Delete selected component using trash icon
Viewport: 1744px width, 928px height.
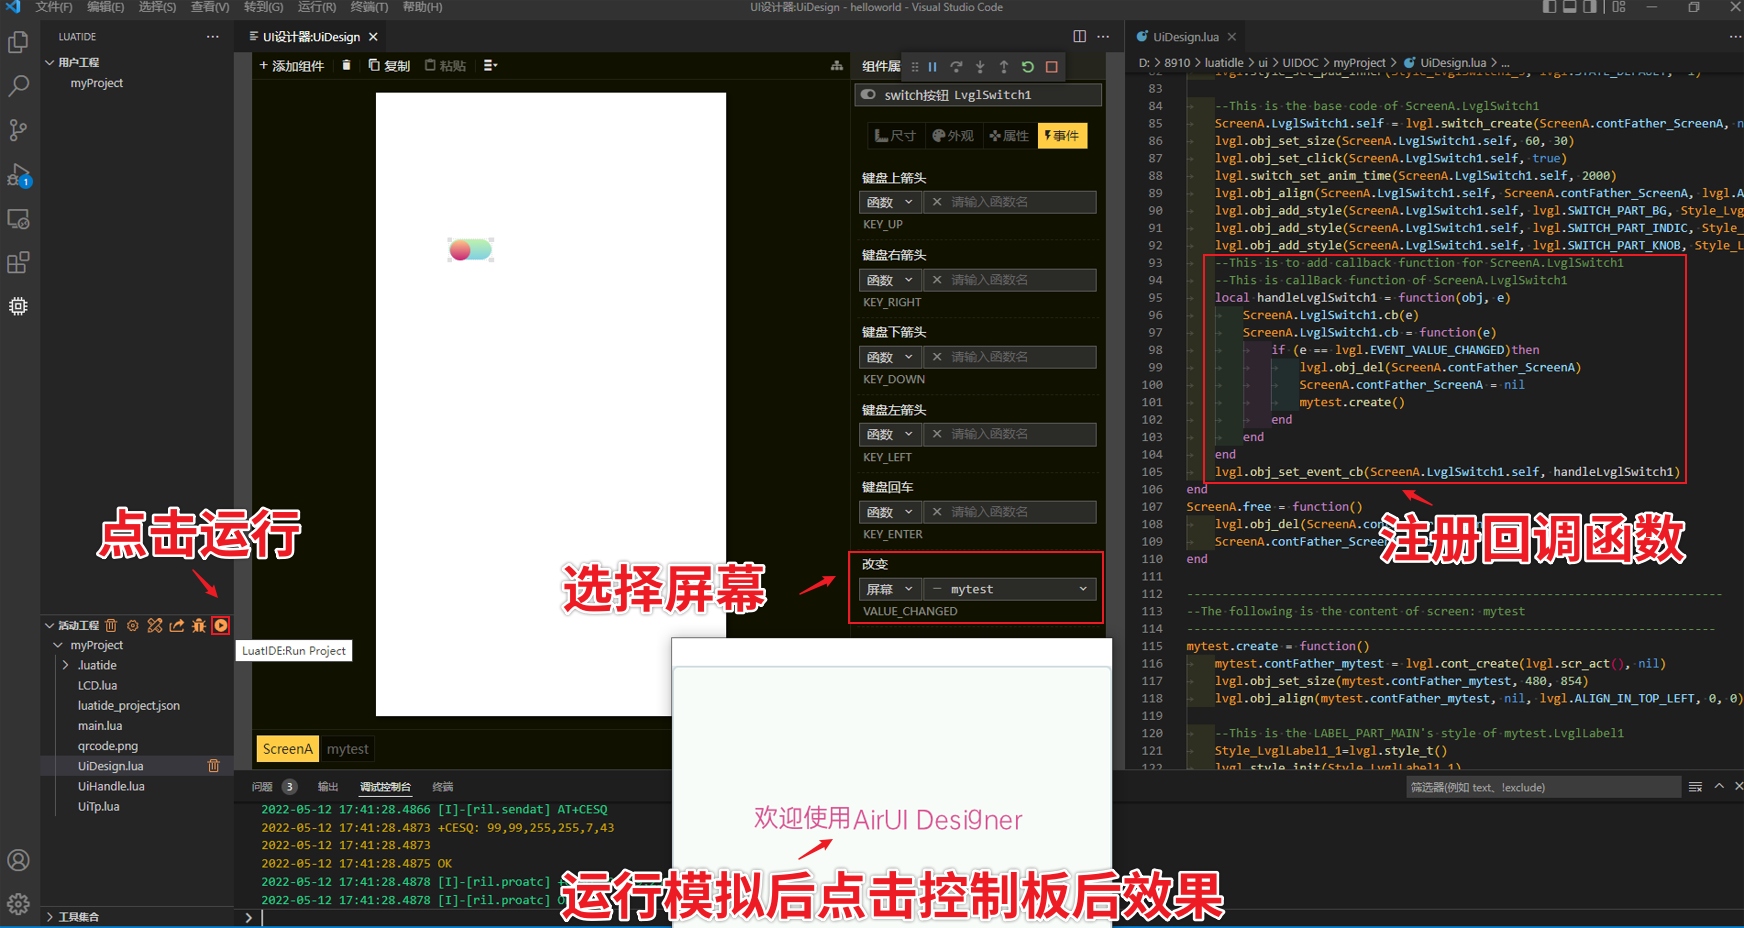345,65
